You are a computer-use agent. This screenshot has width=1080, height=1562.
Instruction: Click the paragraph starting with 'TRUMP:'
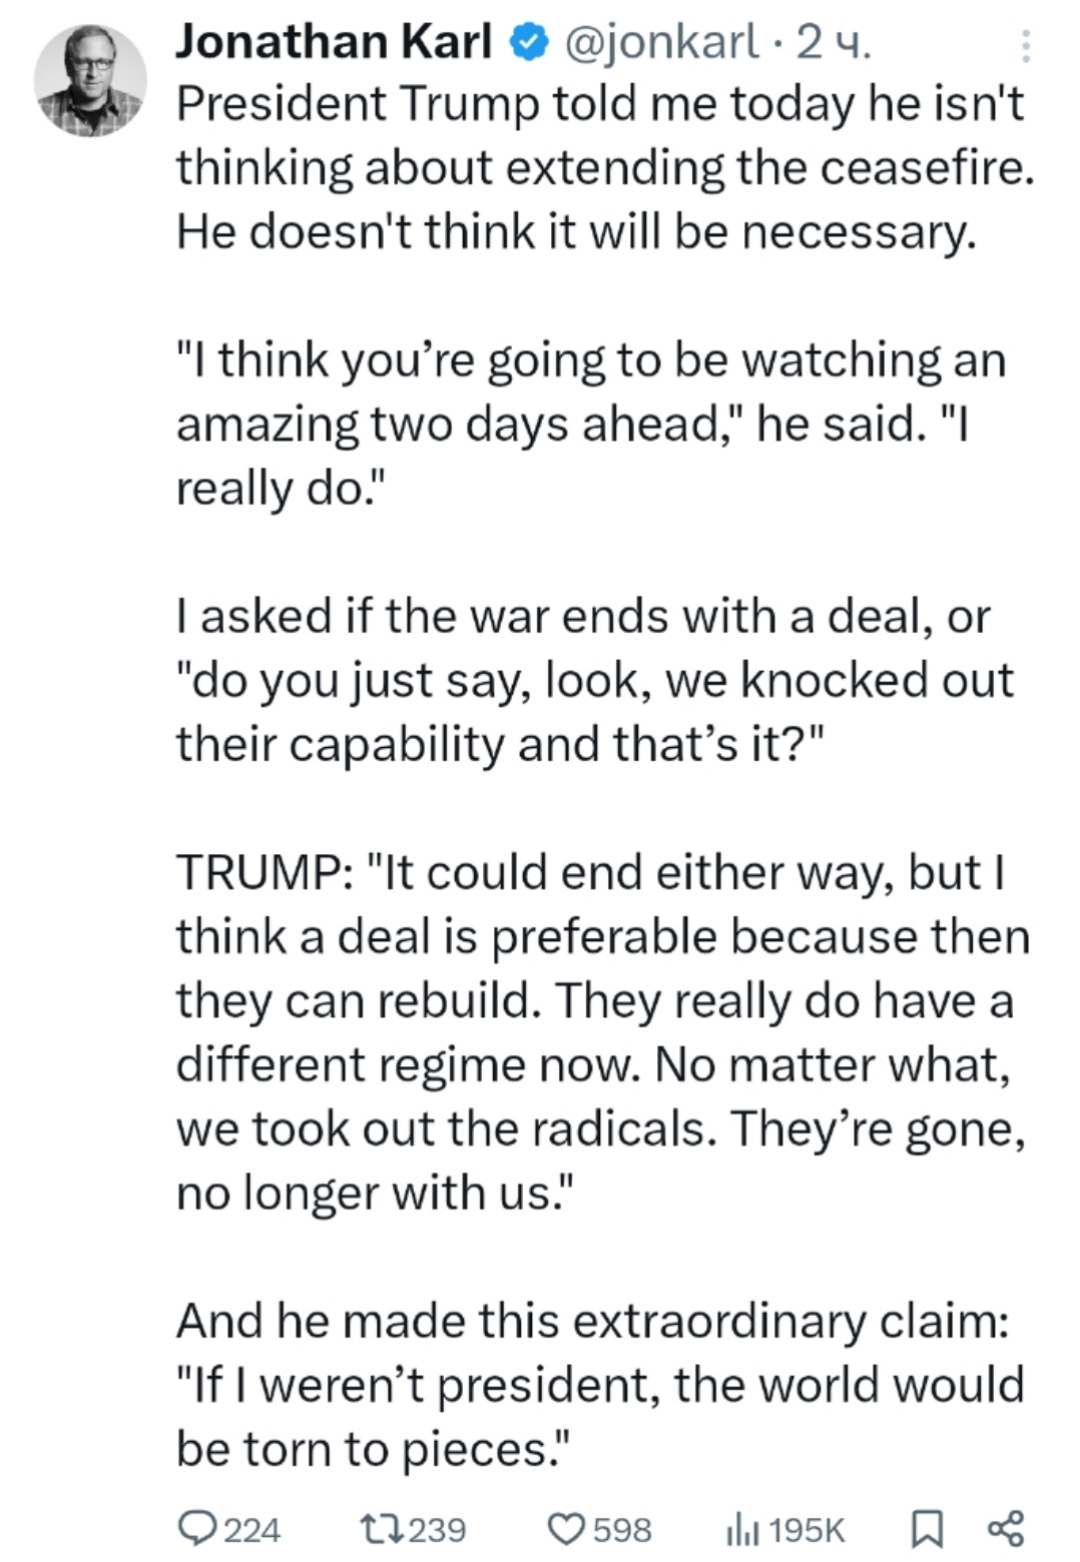click(x=600, y=1032)
